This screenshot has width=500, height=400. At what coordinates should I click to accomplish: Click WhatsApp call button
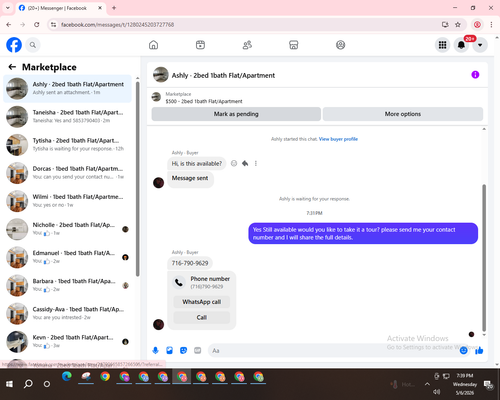[x=202, y=302]
